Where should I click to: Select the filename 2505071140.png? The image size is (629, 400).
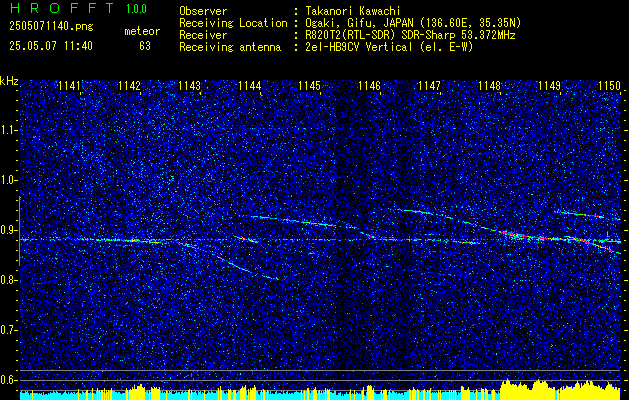tap(51, 27)
